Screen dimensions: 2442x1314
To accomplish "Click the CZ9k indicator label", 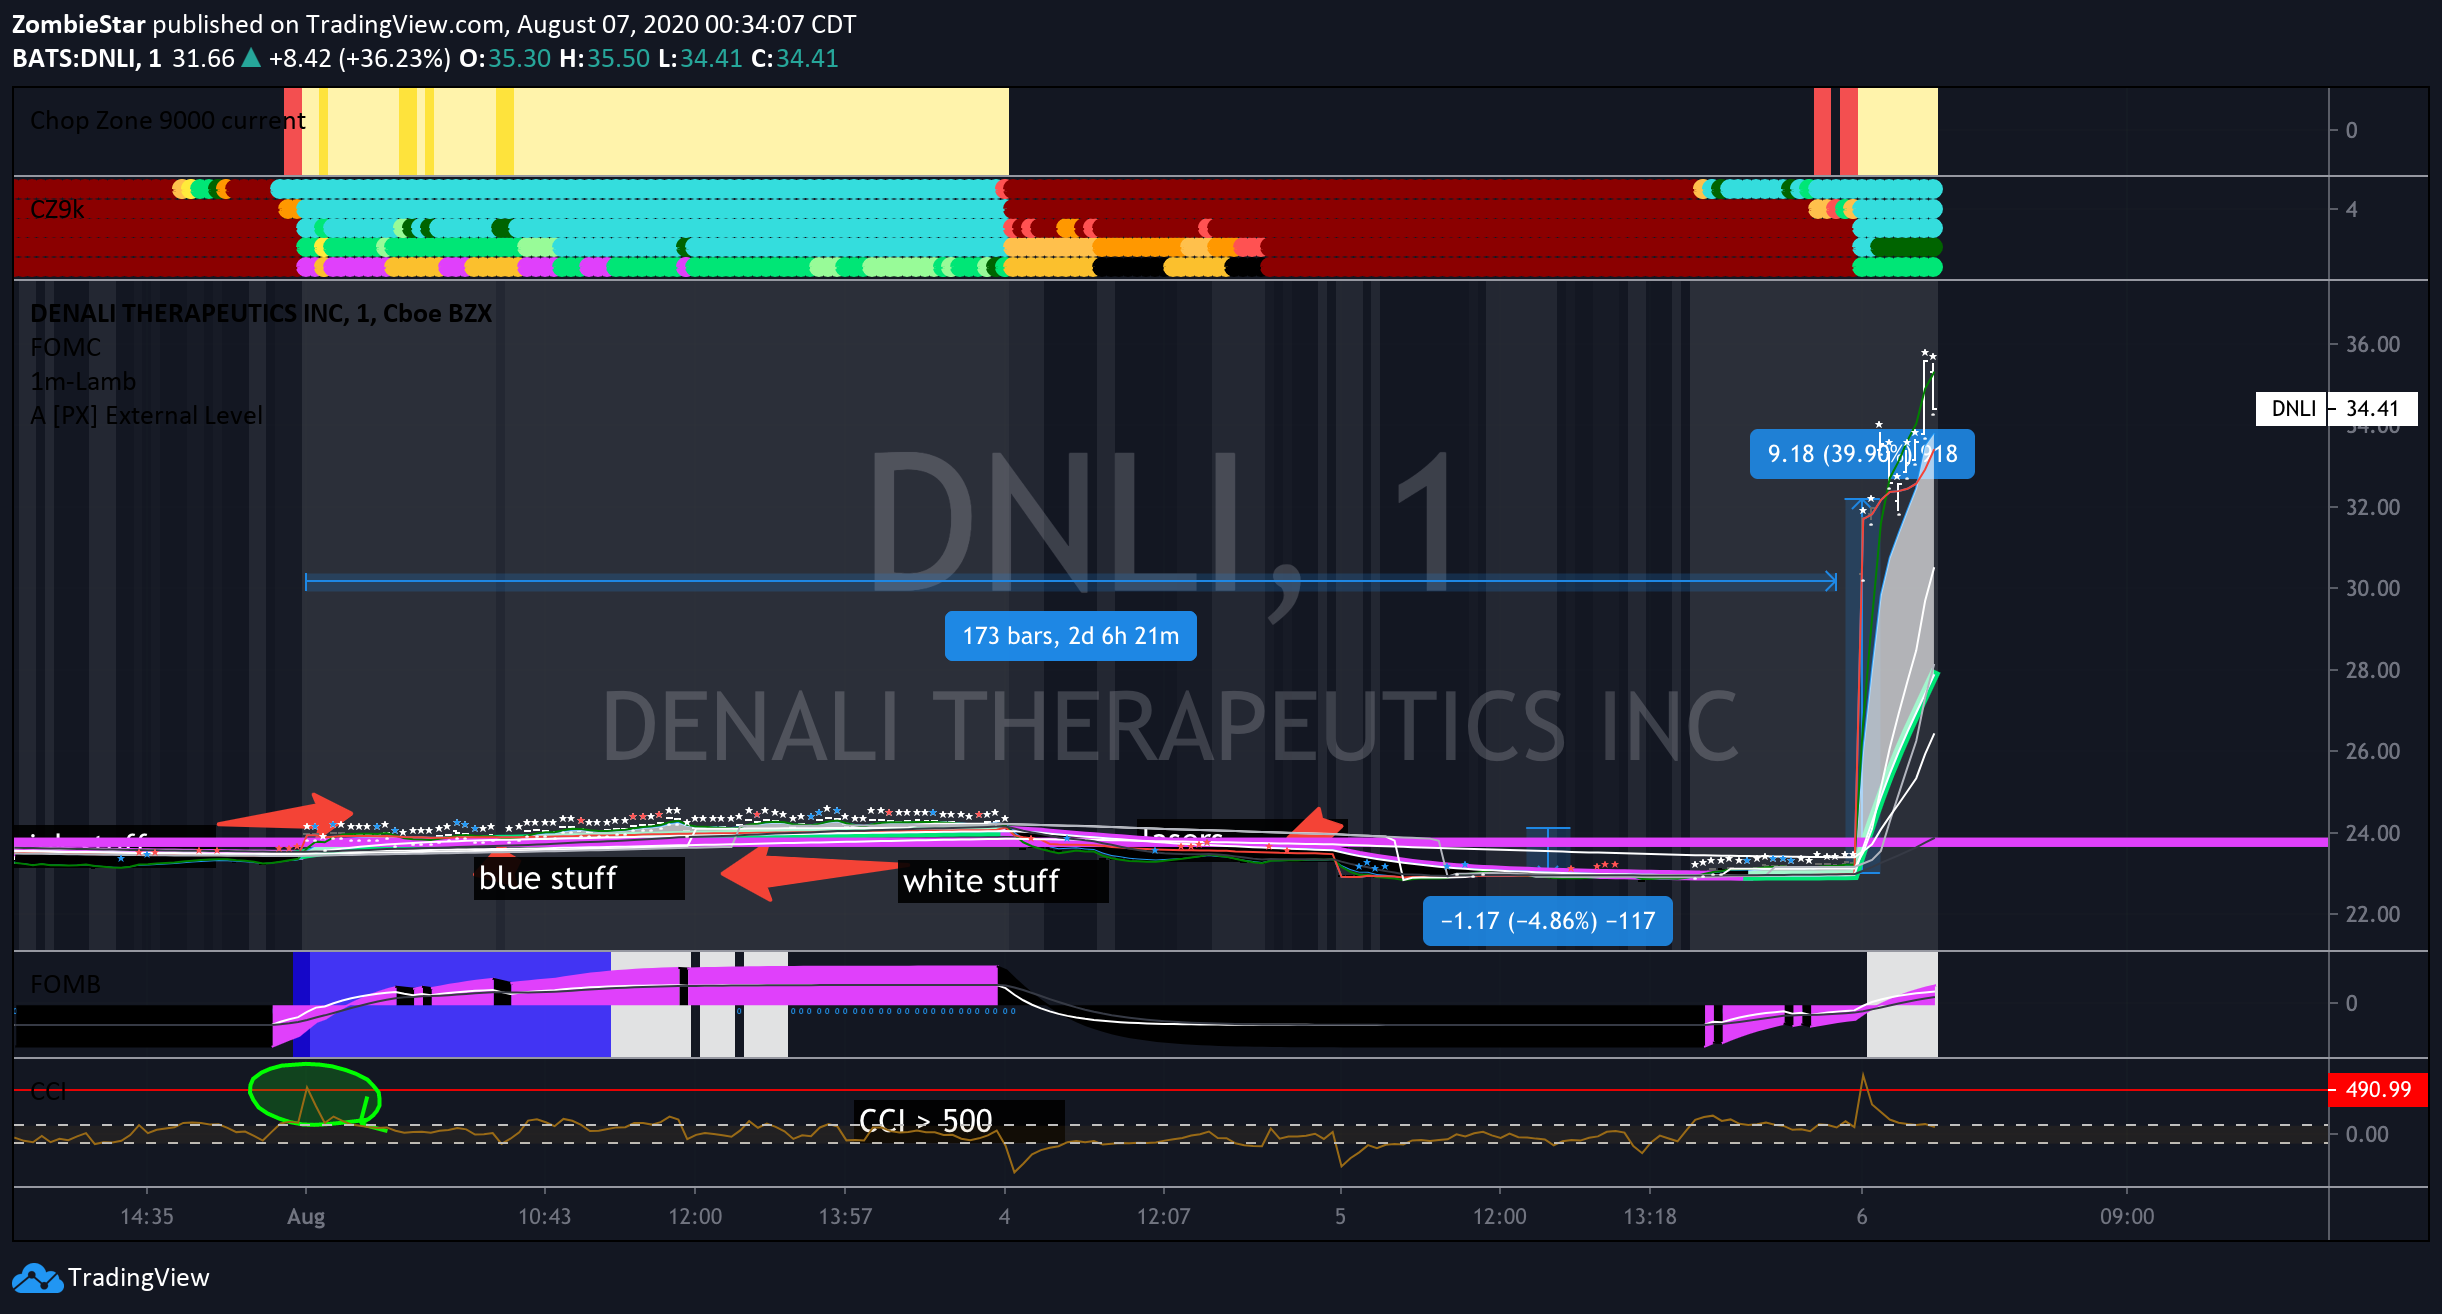I will [57, 209].
